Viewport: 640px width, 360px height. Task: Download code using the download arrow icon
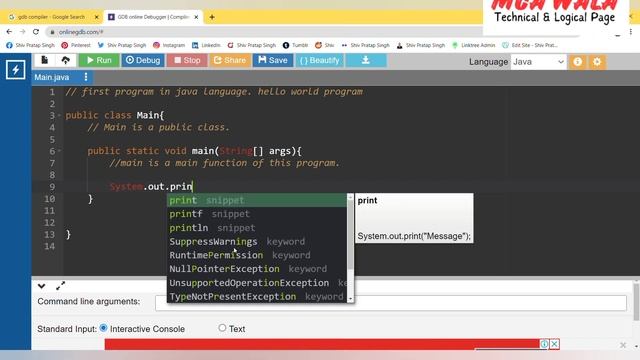pyautogui.click(x=366, y=60)
